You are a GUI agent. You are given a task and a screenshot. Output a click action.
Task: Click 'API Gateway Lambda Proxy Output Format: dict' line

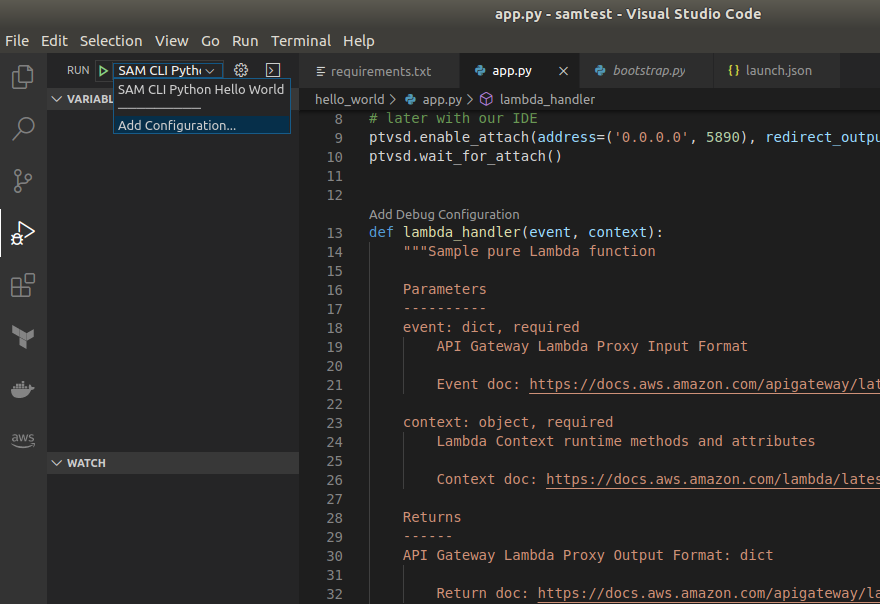tap(588, 555)
